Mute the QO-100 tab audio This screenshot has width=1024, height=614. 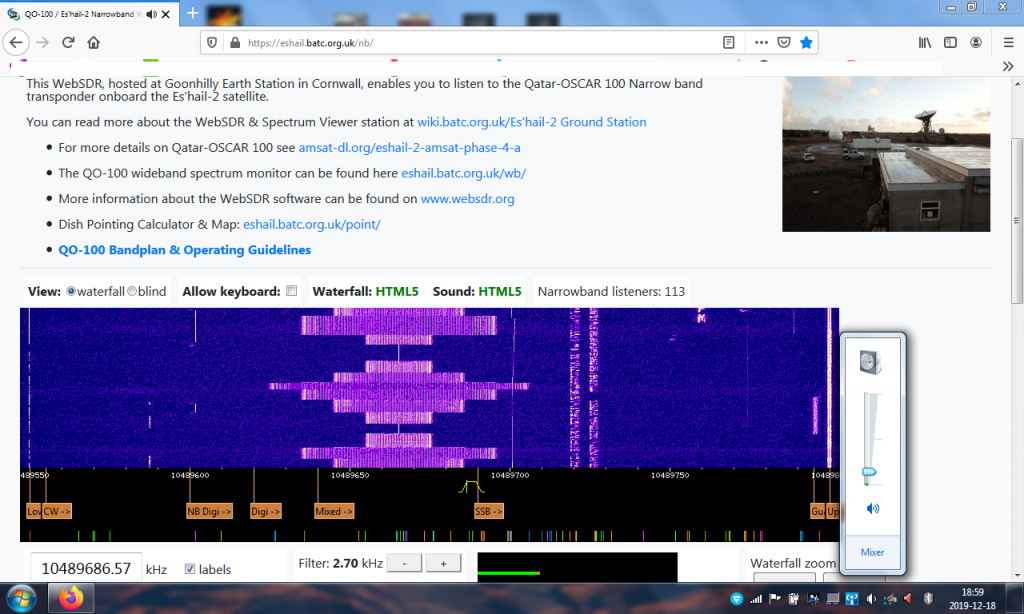click(152, 14)
